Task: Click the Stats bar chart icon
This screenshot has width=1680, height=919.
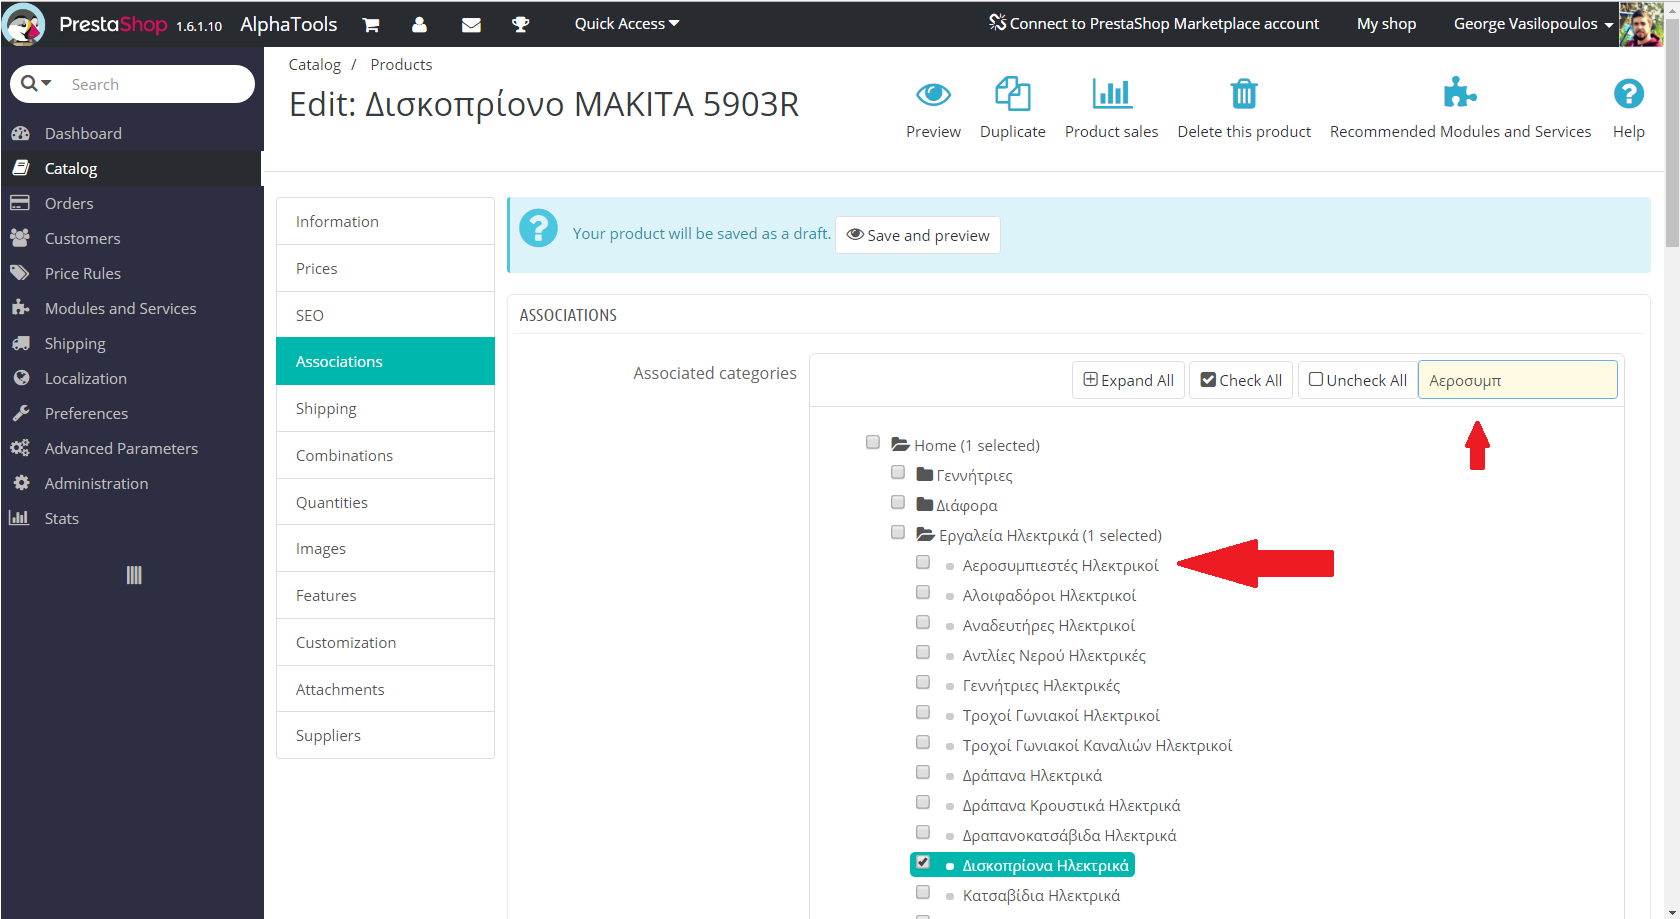Action: (19, 518)
